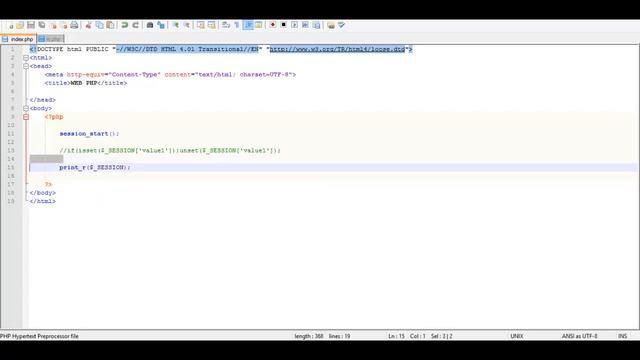Click the commented if(isset($_SESSION line
This screenshot has height=360, width=640.
170,151
